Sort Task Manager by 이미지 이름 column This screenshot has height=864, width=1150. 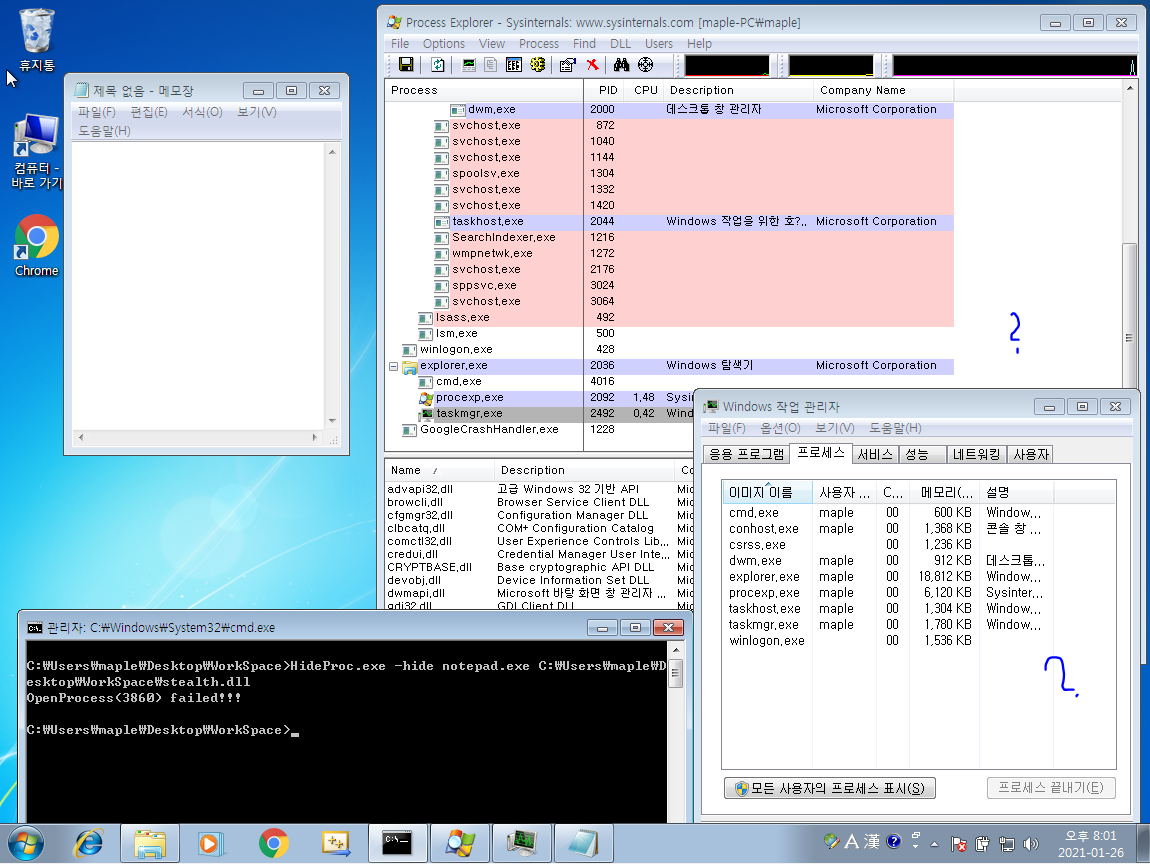[x=767, y=493]
